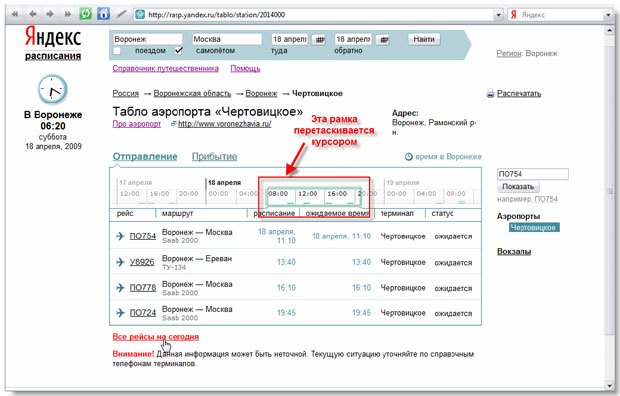Open the Регион link

[x=509, y=53]
